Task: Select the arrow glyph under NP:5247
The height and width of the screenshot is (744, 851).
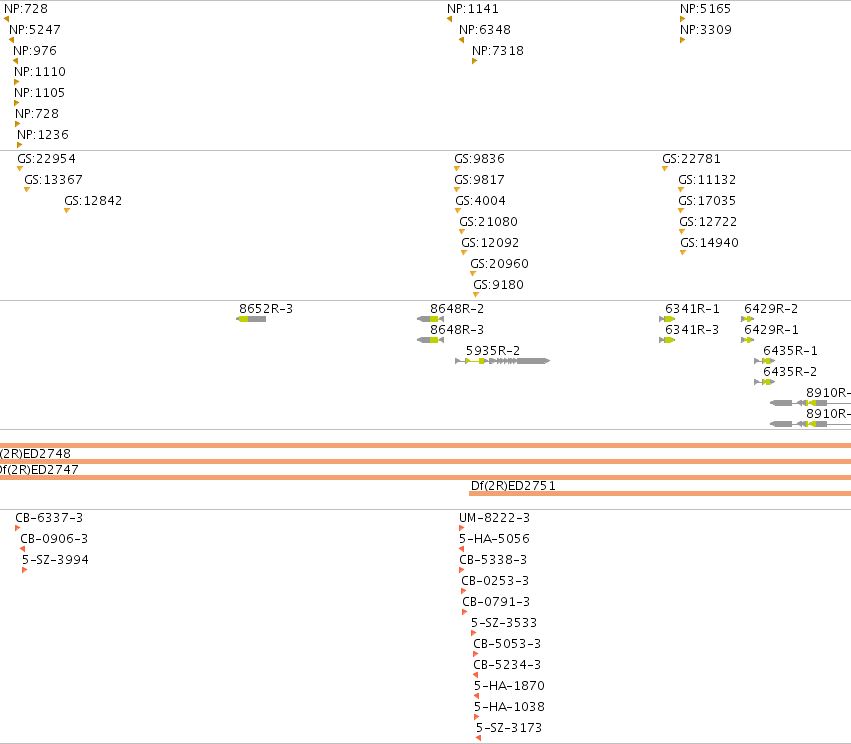Action: pos(11,40)
